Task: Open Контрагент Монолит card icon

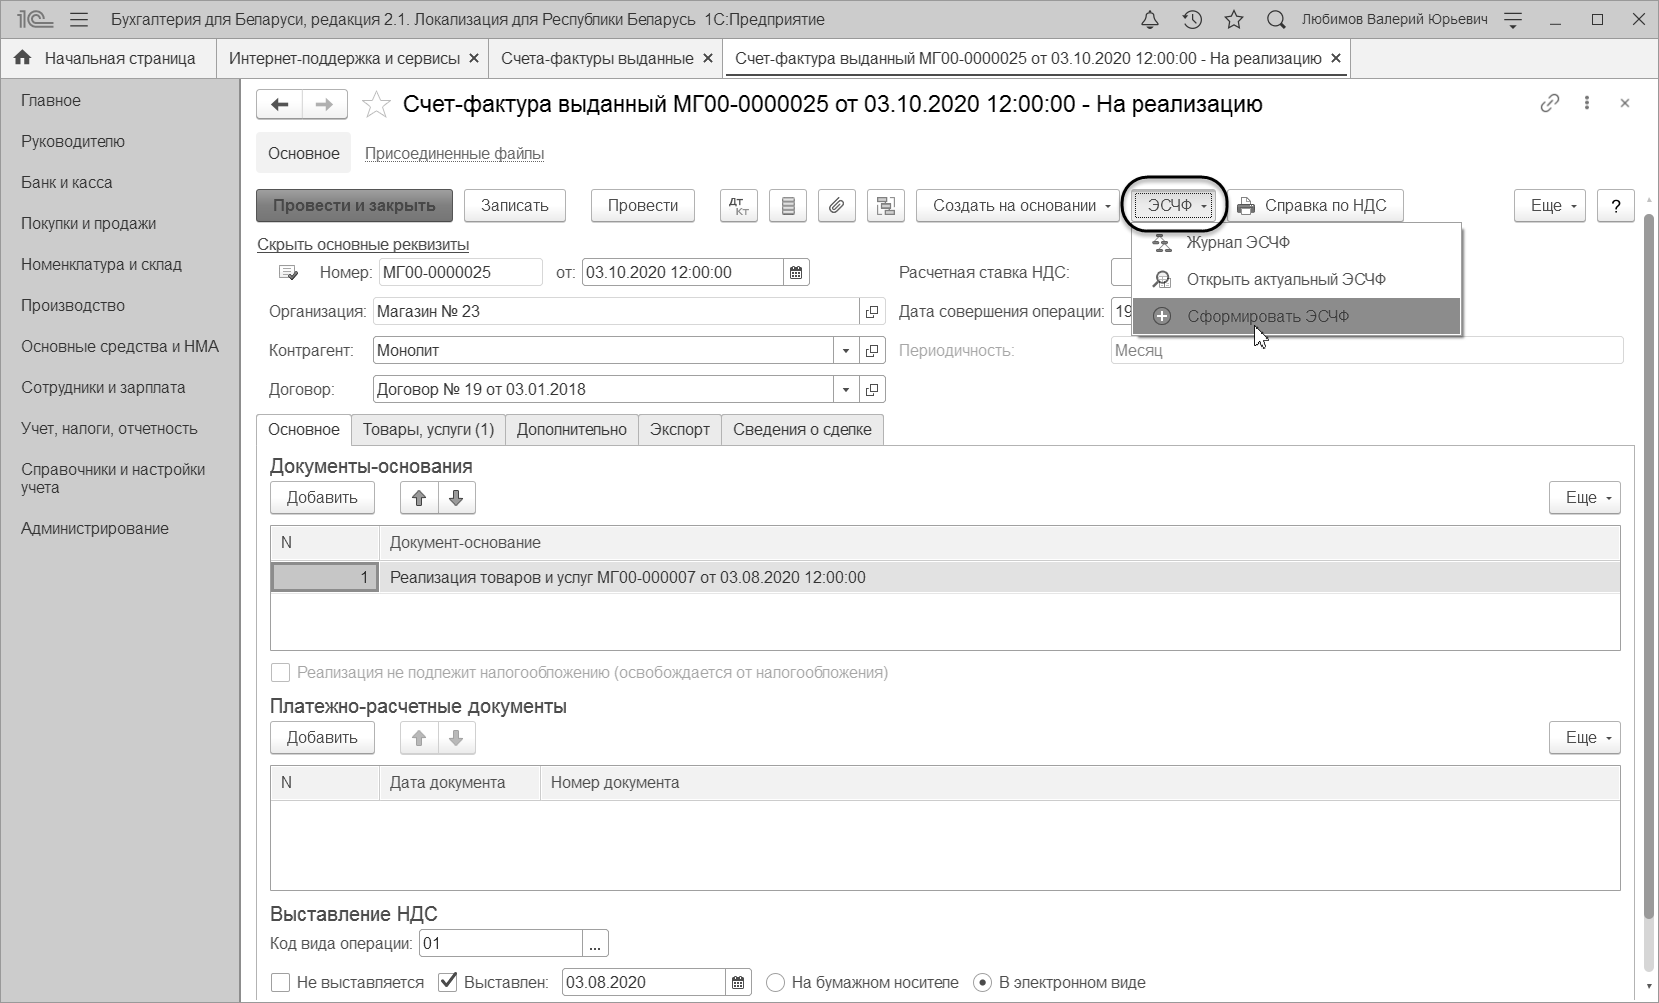Action: [872, 350]
